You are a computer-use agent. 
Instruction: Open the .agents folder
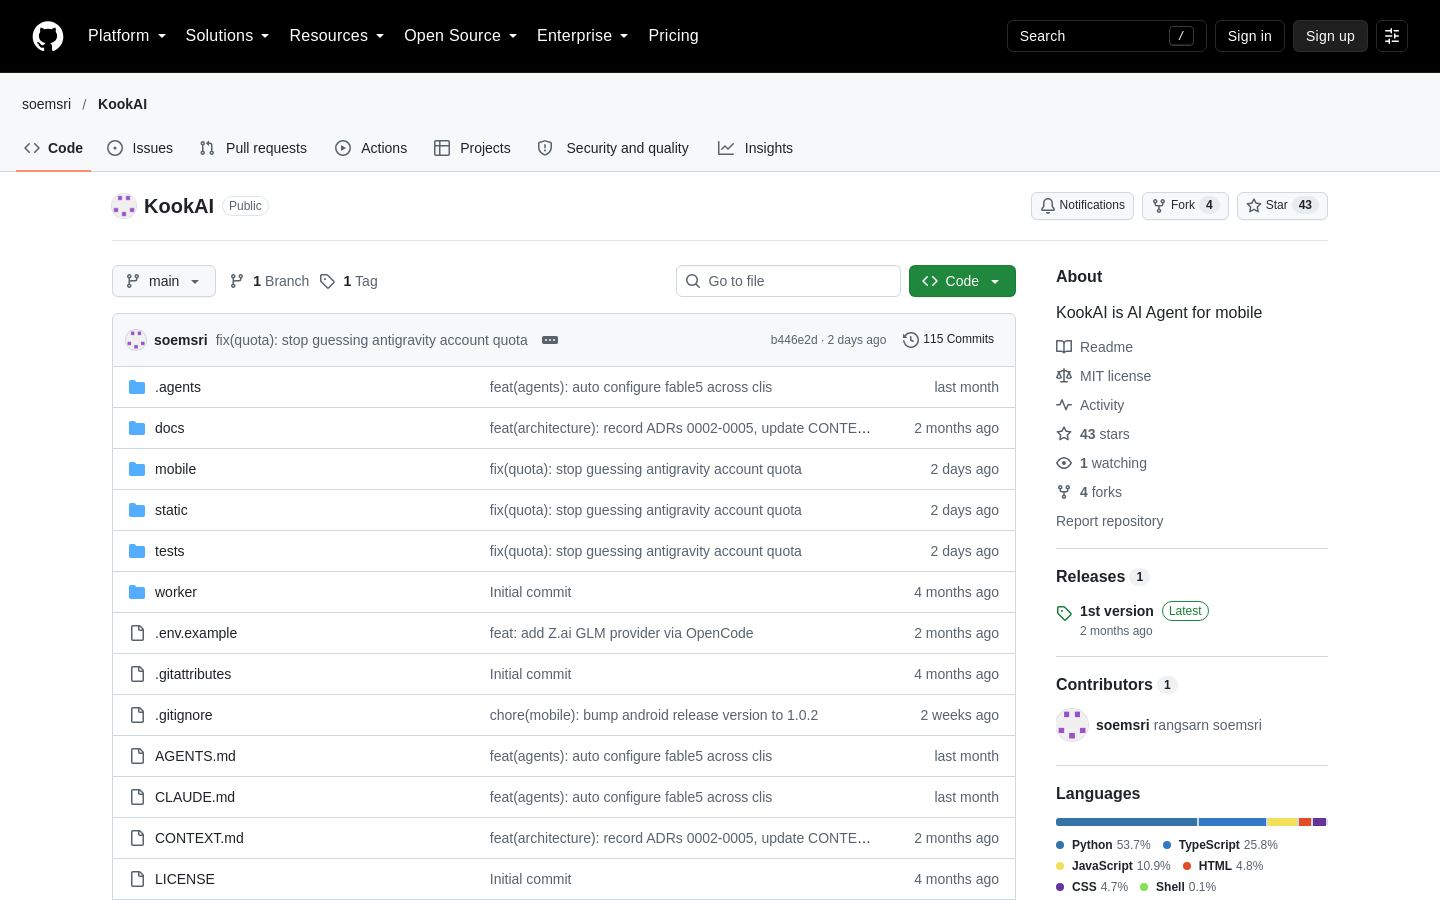pos(178,387)
